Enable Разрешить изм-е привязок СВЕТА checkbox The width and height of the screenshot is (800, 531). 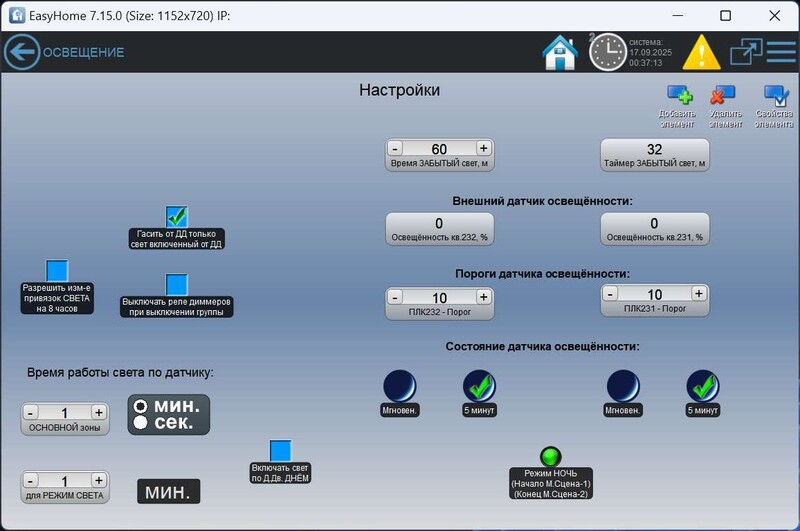pyautogui.click(x=57, y=271)
